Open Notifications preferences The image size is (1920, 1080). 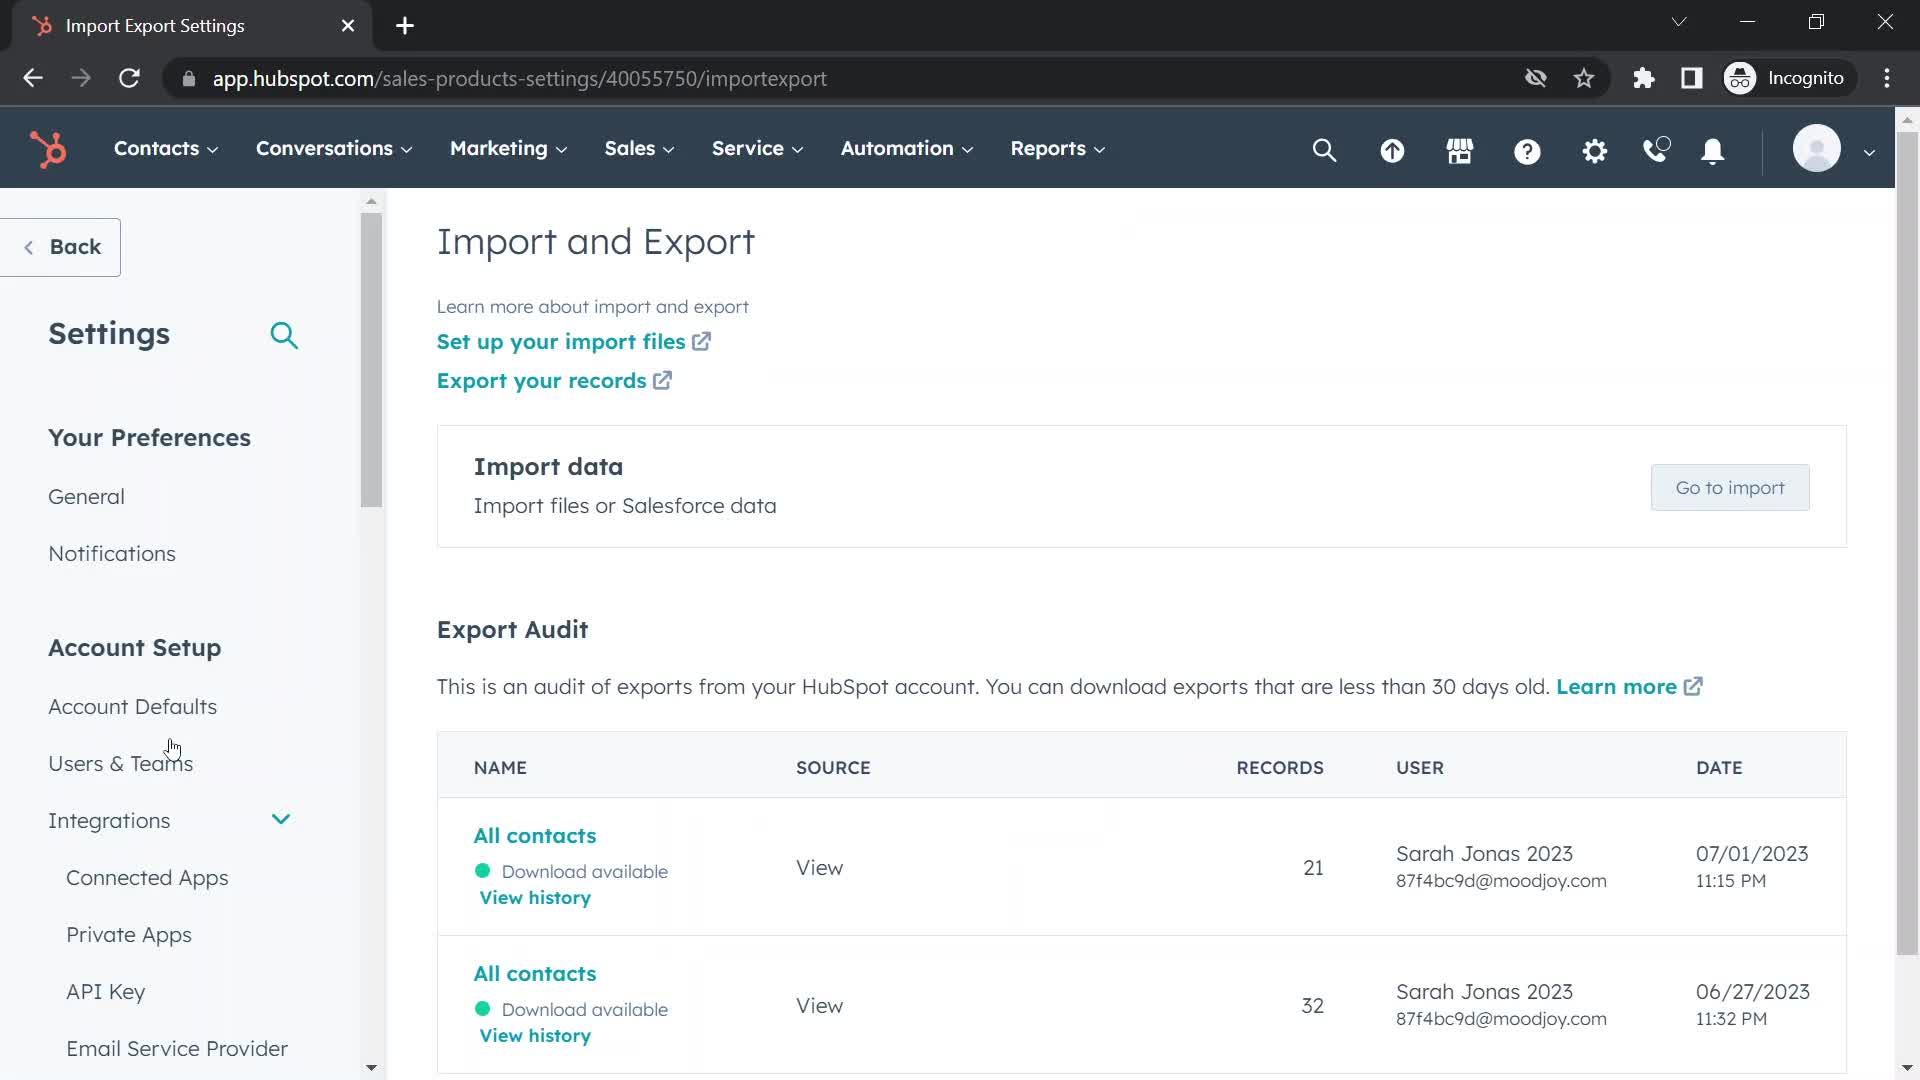(112, 554)
